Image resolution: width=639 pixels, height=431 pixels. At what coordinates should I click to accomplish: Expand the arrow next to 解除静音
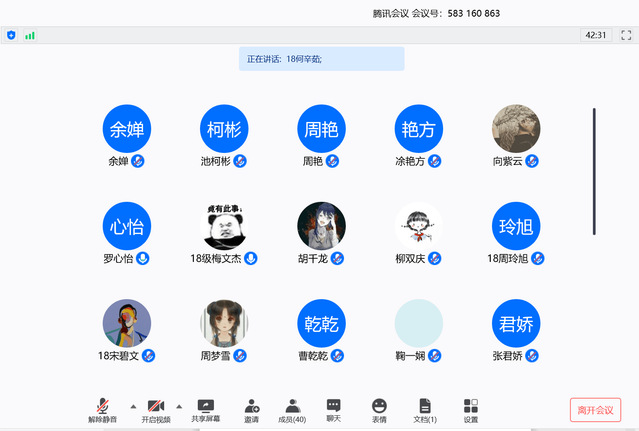pos(133,406)
